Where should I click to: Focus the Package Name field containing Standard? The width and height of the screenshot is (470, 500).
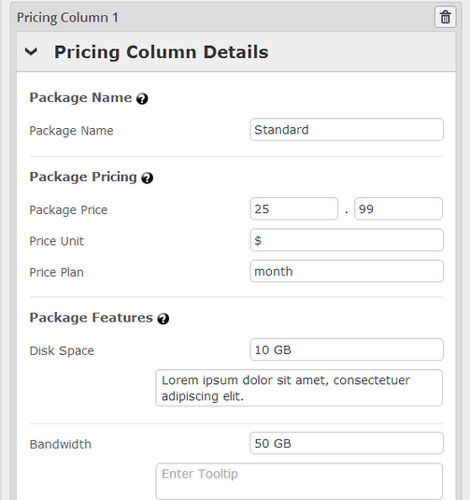tap(347, 129)
